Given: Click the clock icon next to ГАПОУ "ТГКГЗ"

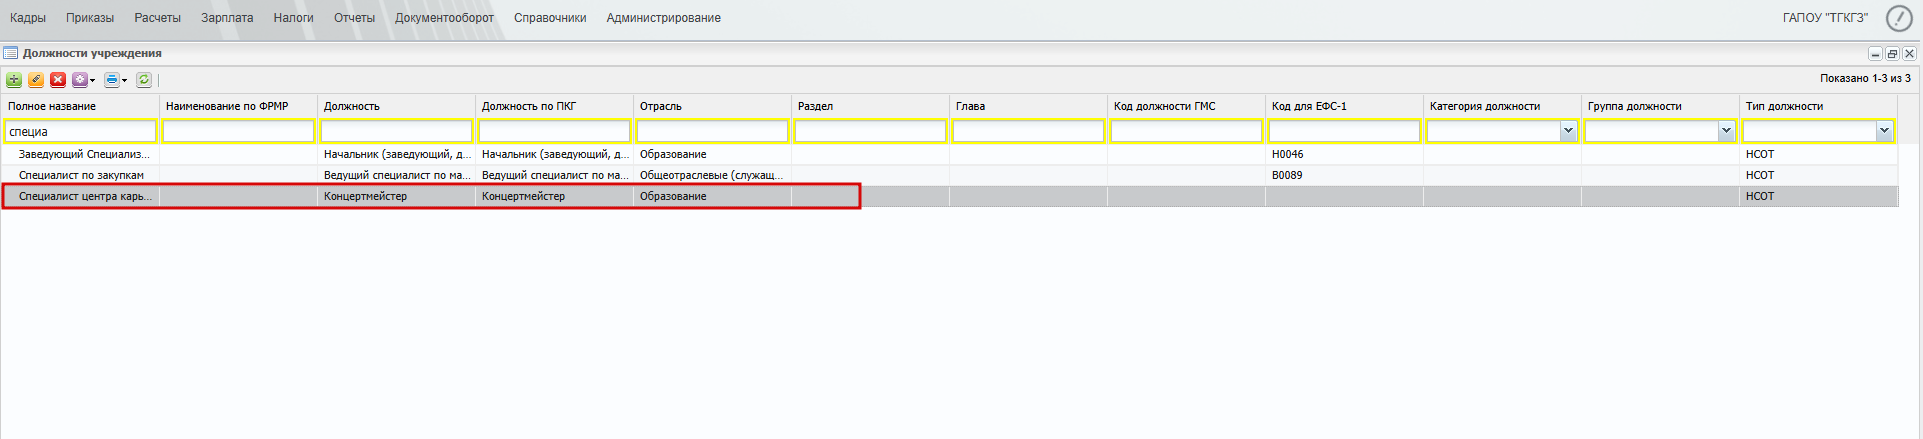Looking at the screenshot, I should 1899,18.
